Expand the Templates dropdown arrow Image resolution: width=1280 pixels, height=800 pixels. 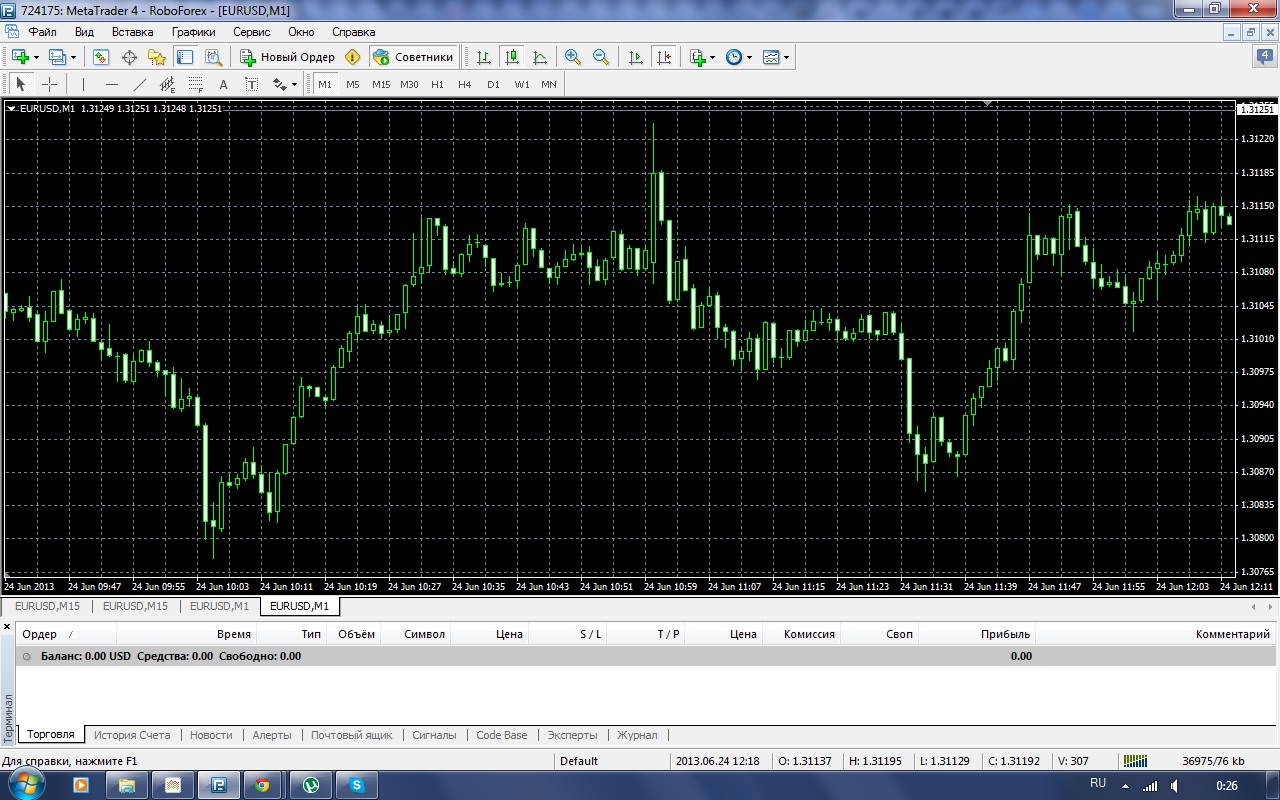coord(787,57)
